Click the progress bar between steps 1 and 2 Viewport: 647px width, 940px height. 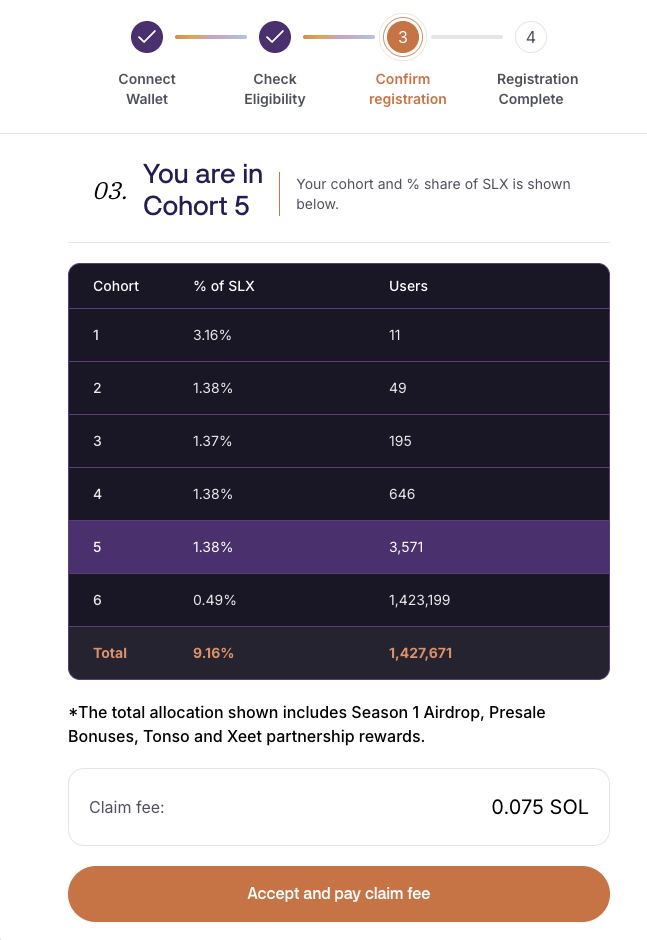click(211, 38)
